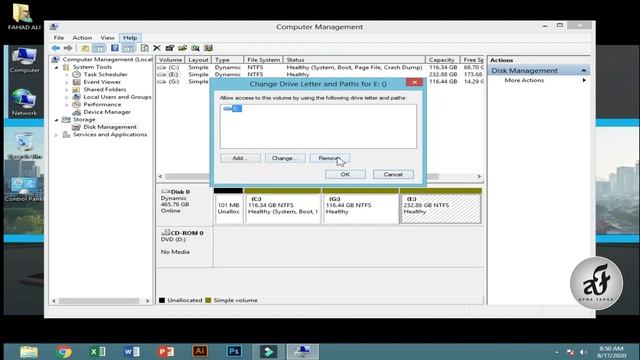Open File Explorer from the taskbar
The image size is (640, 360).
tap(29, 351)
